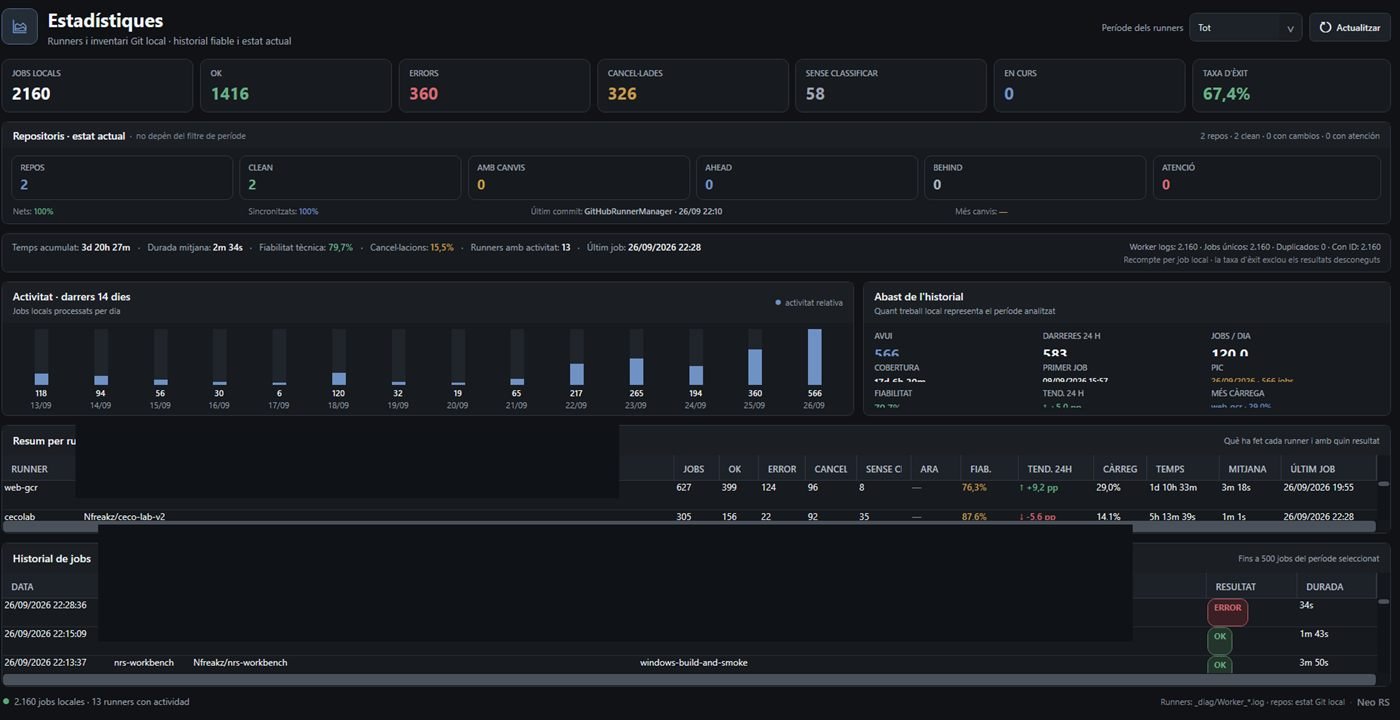
Task: Click the 76,3% reliability value for web-gcr
Action: 974,488
